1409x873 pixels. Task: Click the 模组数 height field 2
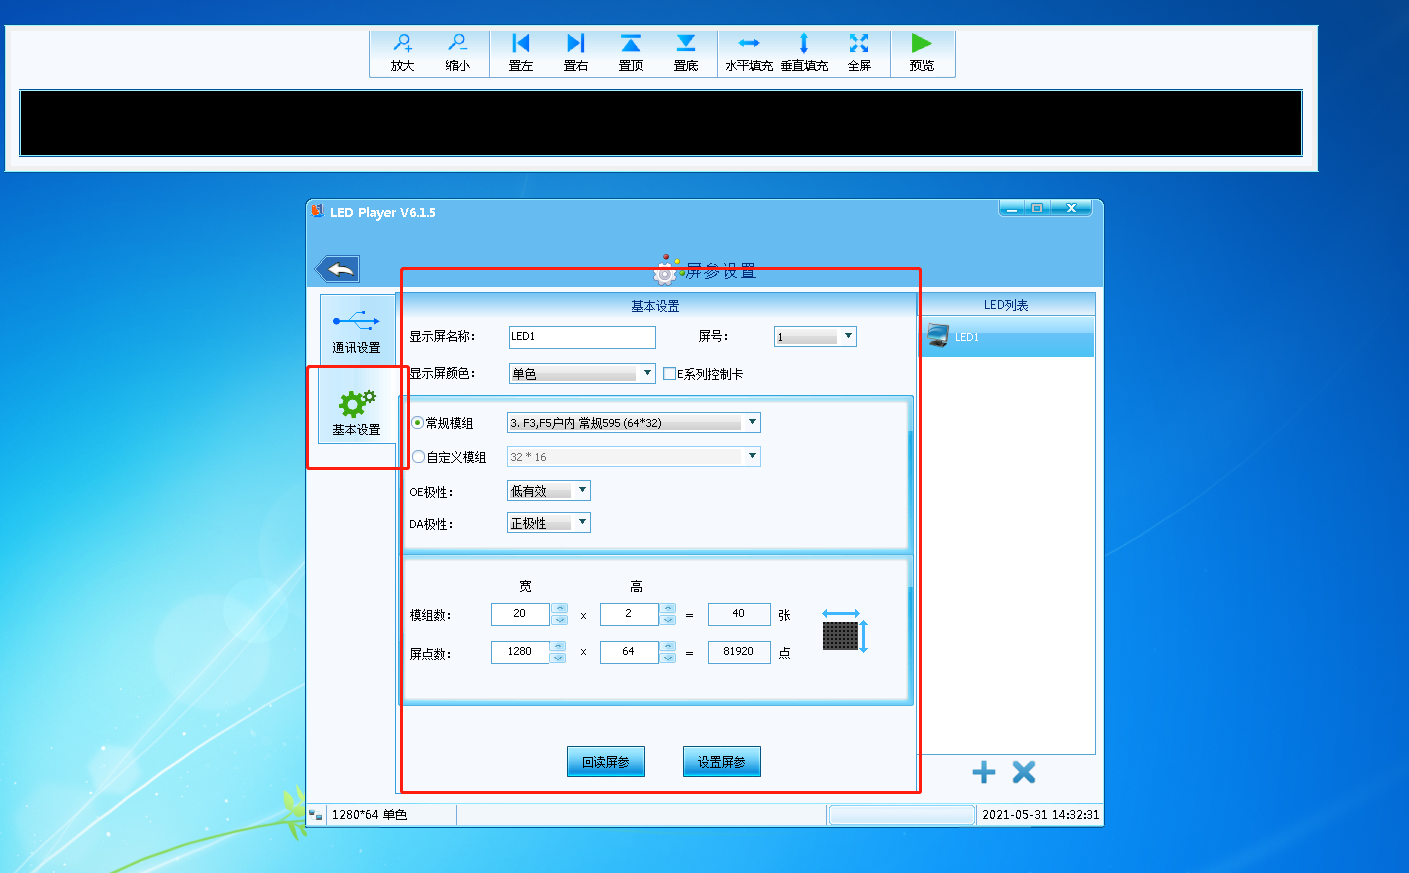click(x=629, y=614)
